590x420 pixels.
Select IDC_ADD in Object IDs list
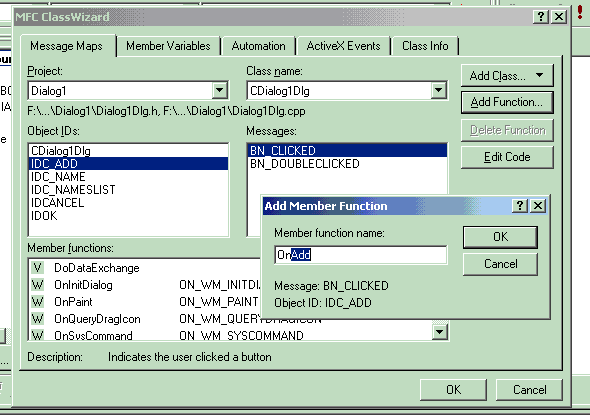(128, 164)
